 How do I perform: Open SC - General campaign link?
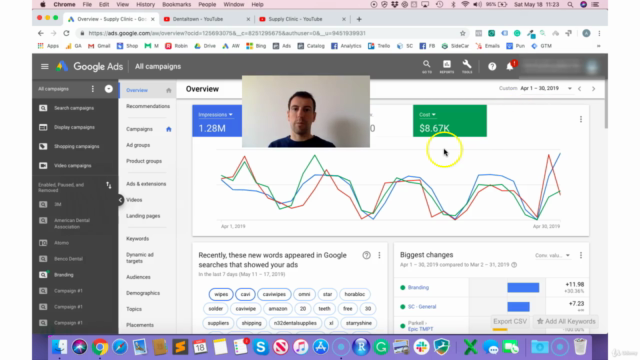pos(422,307)
